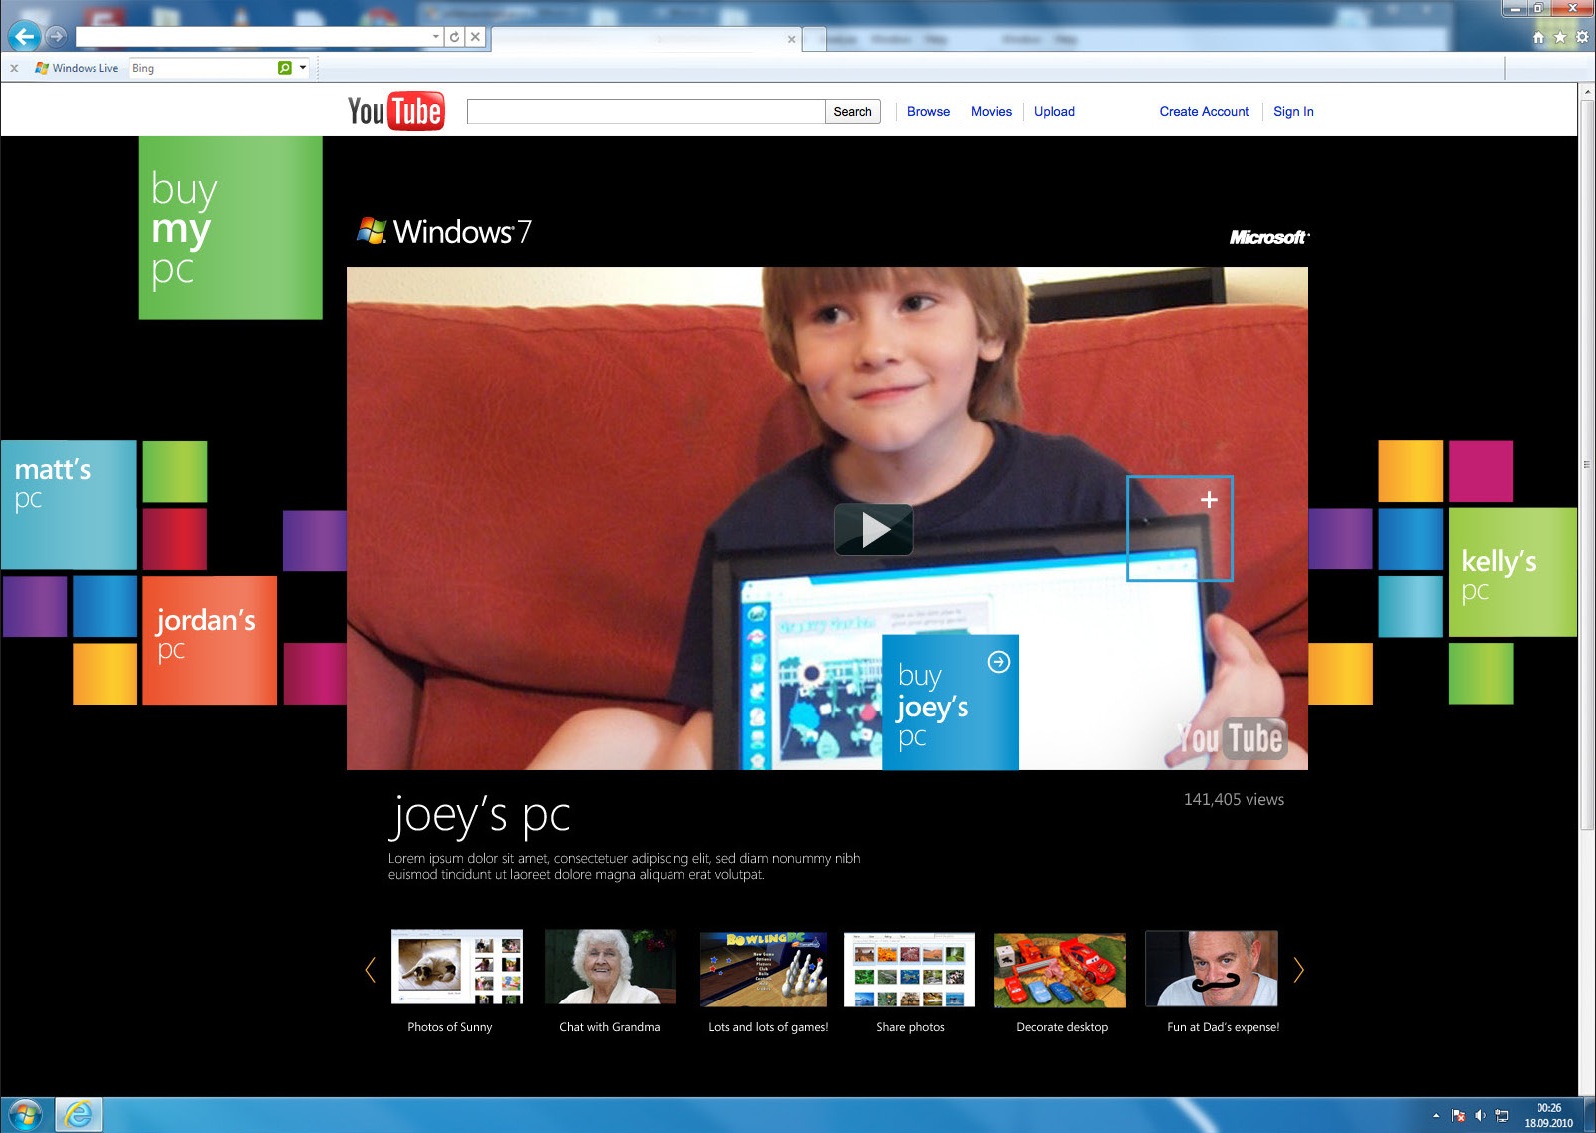Click the Windows Live toolbar logo
Screen dimensions: 1596x1133
coord(76,68)
